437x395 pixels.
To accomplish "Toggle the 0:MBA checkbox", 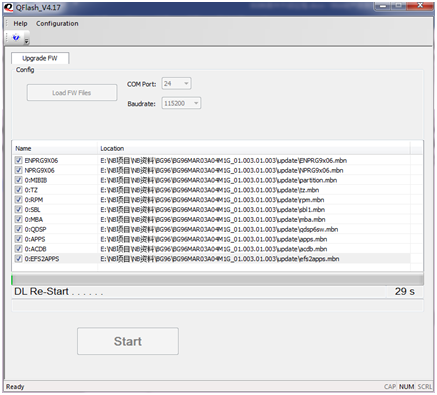I will 19,219.
